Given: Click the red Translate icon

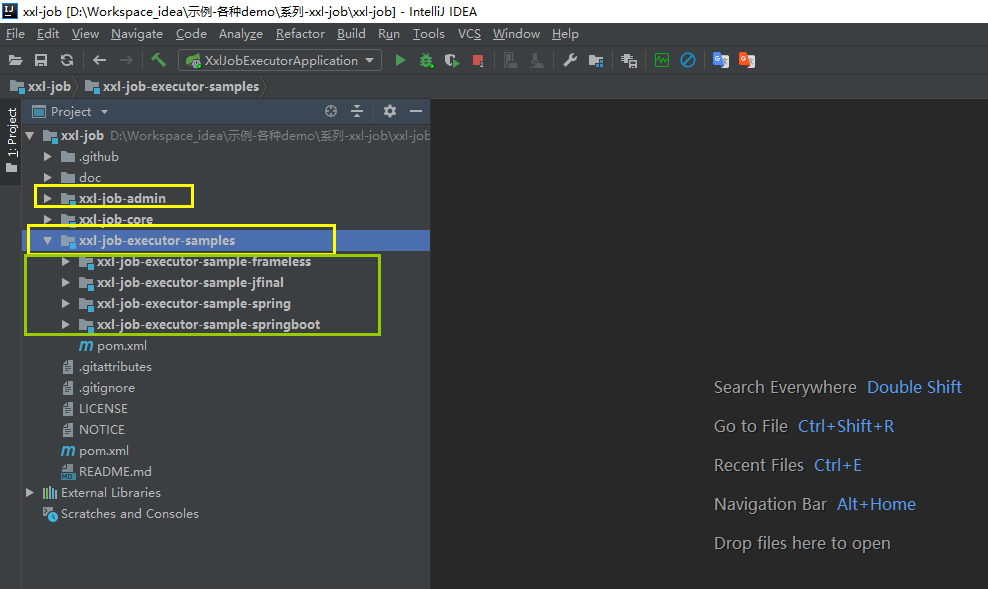Looking at the screenshot, I should click(747, 60).
